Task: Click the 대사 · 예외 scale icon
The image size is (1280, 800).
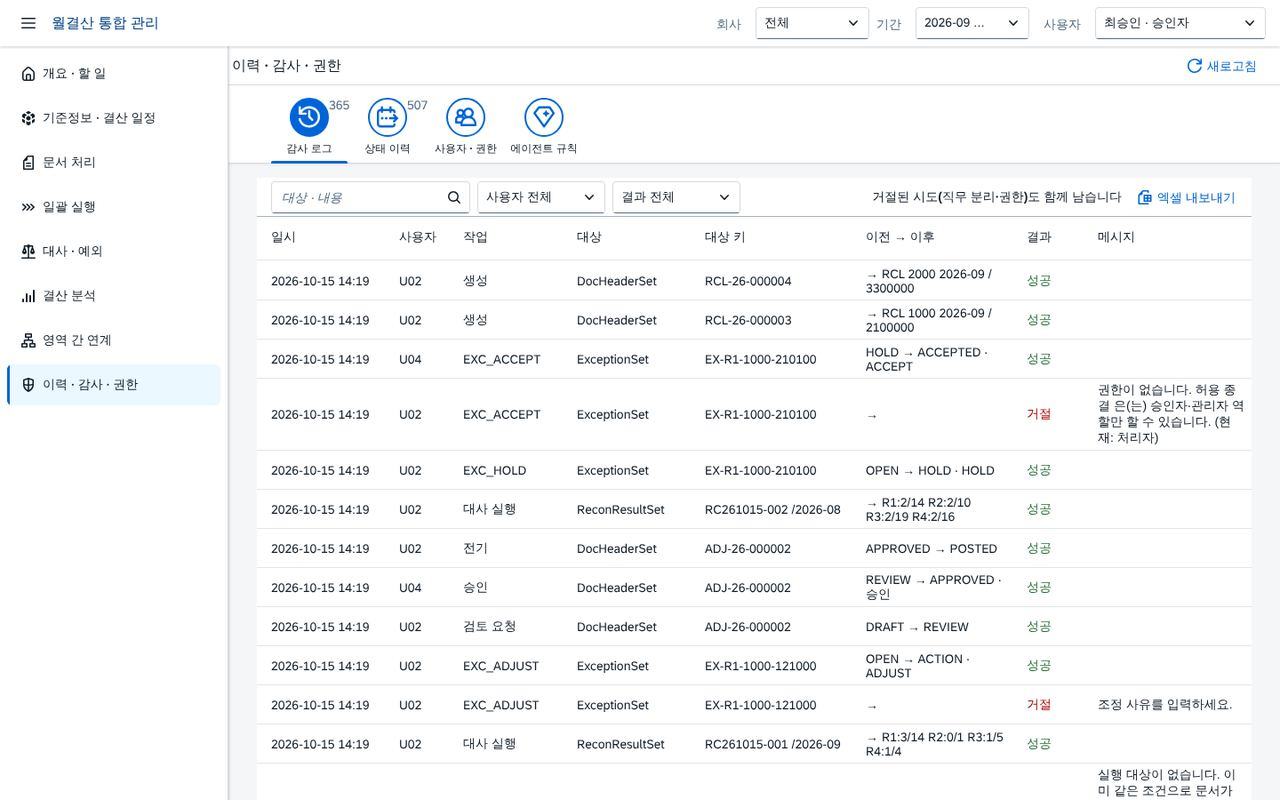Action: (28, 252)
